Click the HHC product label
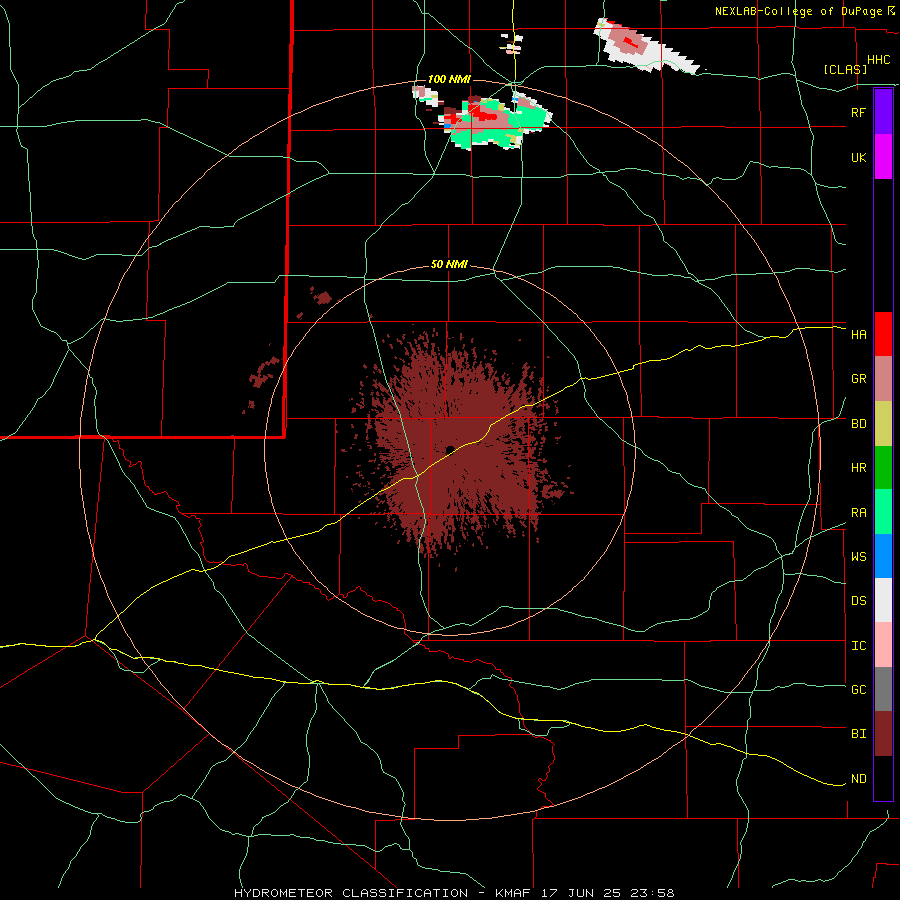Viewport: 900px width, 900px height. (879, 60)
